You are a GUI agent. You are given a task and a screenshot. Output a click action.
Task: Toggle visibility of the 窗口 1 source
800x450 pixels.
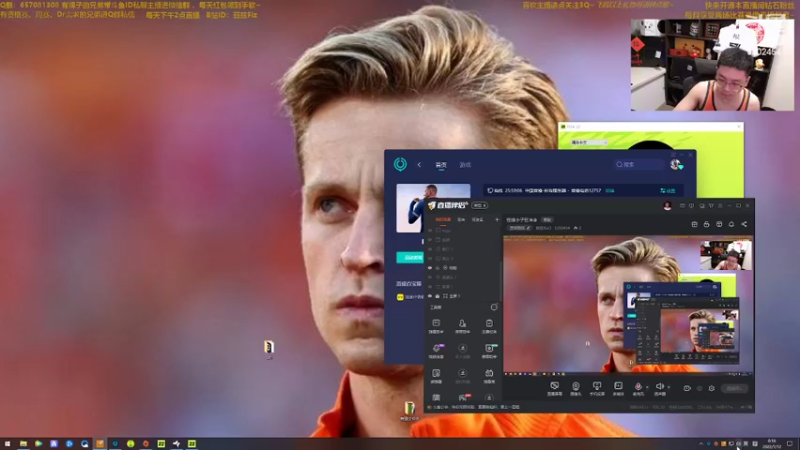click(430, 249)
